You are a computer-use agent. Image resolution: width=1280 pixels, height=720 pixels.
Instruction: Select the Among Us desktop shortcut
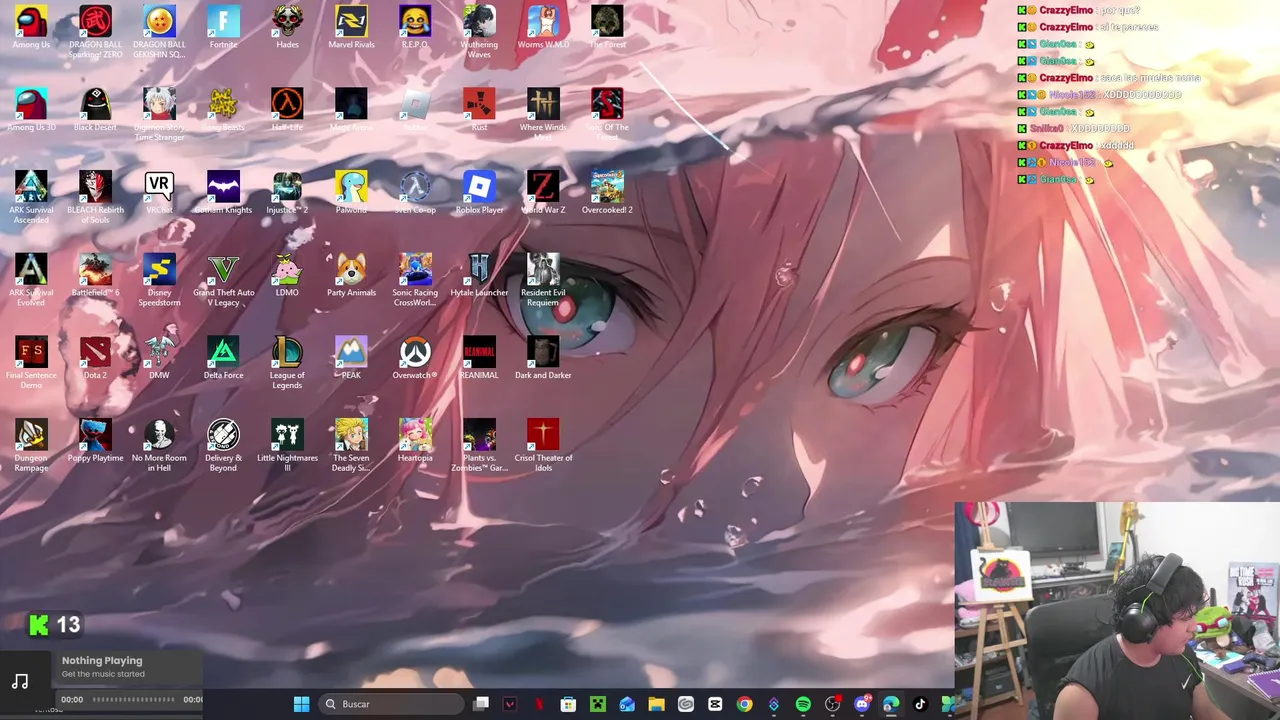click(x=31, y=28)
